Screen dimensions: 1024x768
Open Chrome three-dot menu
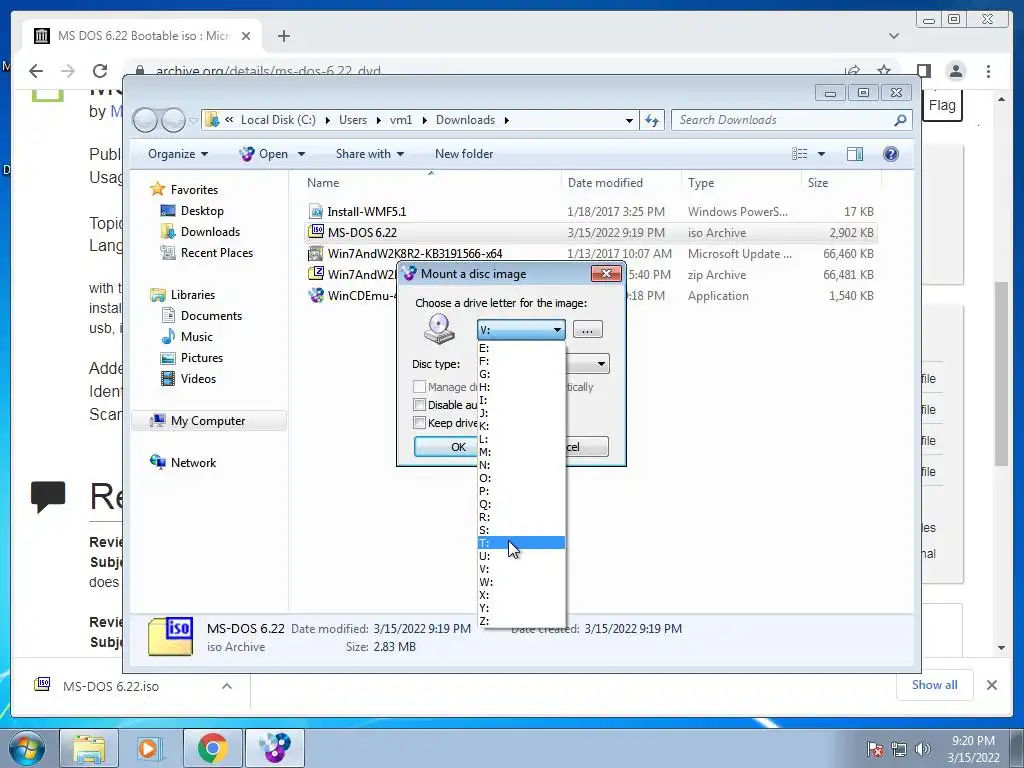click(x=988, y=71)
